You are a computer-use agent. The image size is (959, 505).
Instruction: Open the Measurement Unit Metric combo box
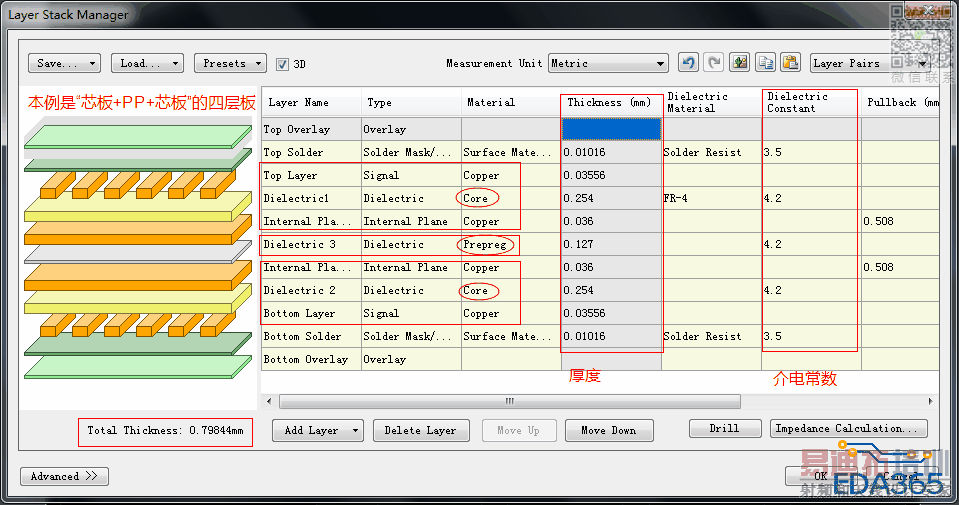607,63
